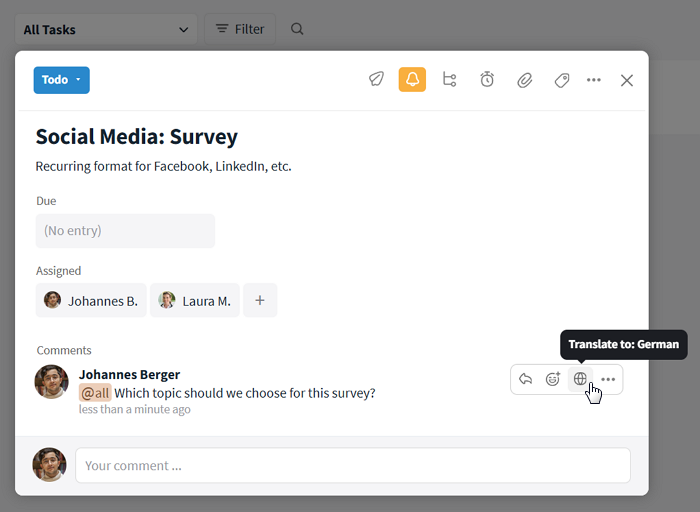Screen dimensions: 700x512
Task: Click the Your comment input field
Action: [353, 465]
